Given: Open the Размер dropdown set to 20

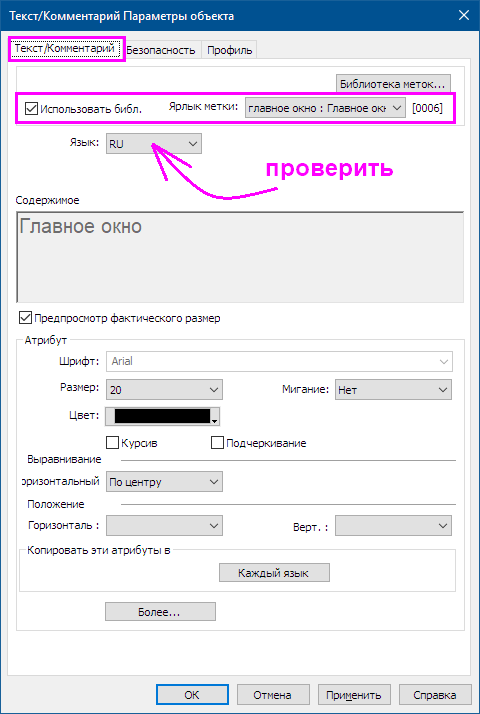Looking at the screenshot, I should 164,390.
